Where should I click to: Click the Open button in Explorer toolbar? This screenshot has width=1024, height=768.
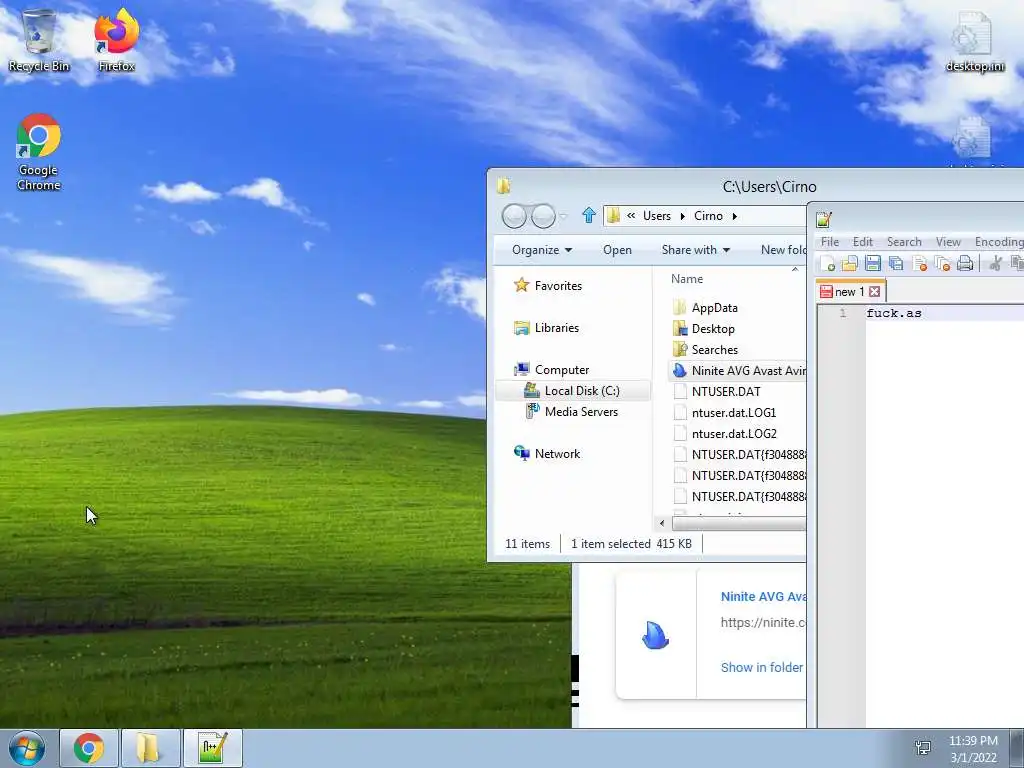pyautogui.click(x=617, y=250)
